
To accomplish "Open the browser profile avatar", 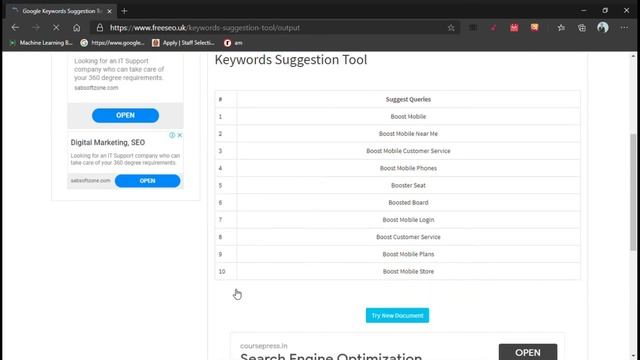I will pos(603,27).
